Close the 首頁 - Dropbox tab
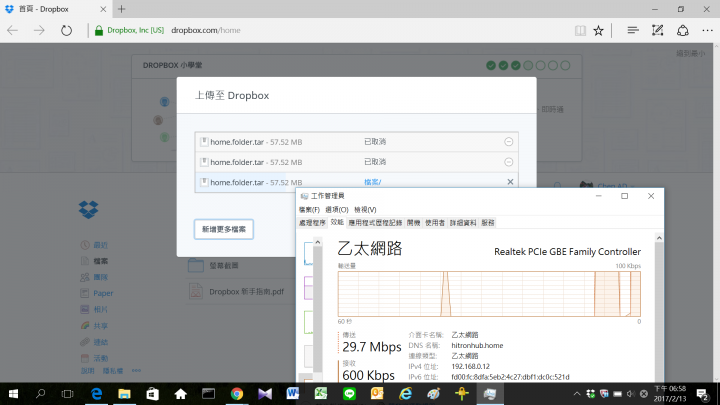Image resolution: width=720 pixels, height=405 pixels. (x=103, y=9)
